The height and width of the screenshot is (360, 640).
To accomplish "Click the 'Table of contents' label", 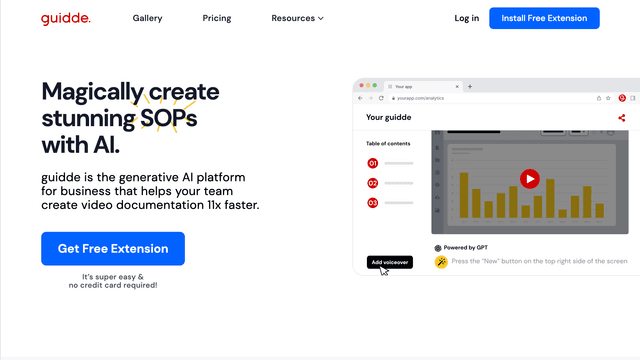I will pos(388,144).
